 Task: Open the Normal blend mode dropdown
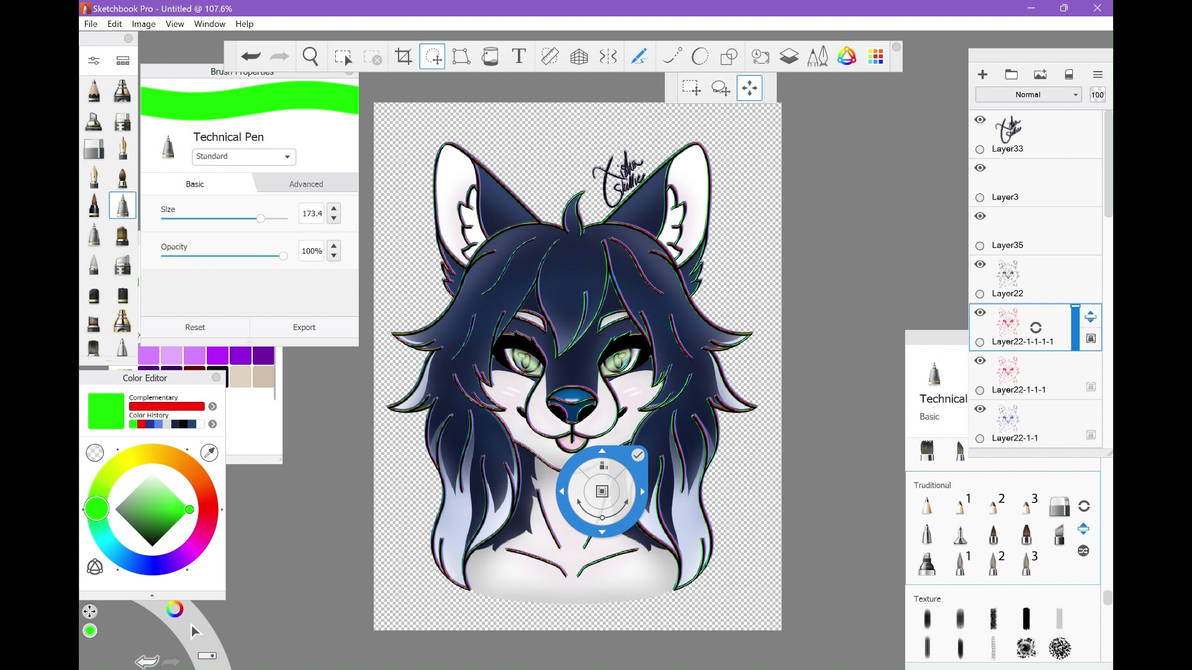click(x=1028, y=94)
